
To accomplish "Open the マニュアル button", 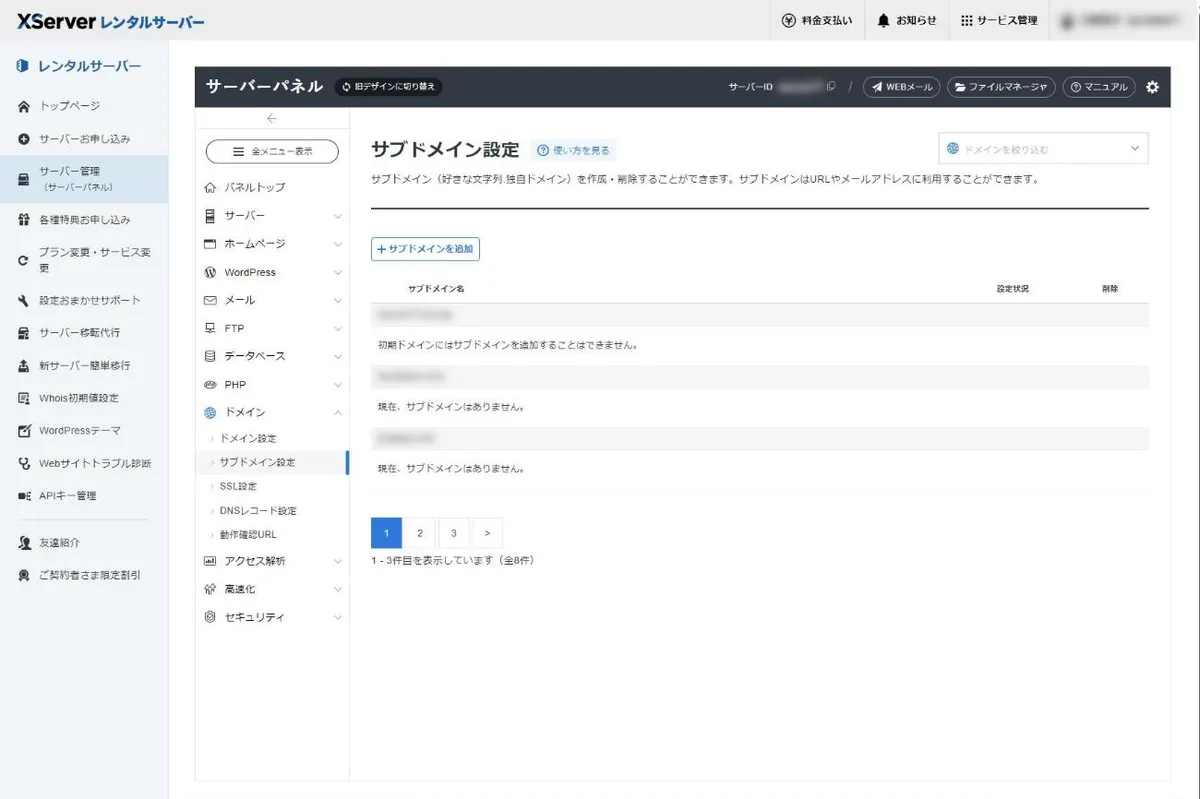I will (1099, 87).
